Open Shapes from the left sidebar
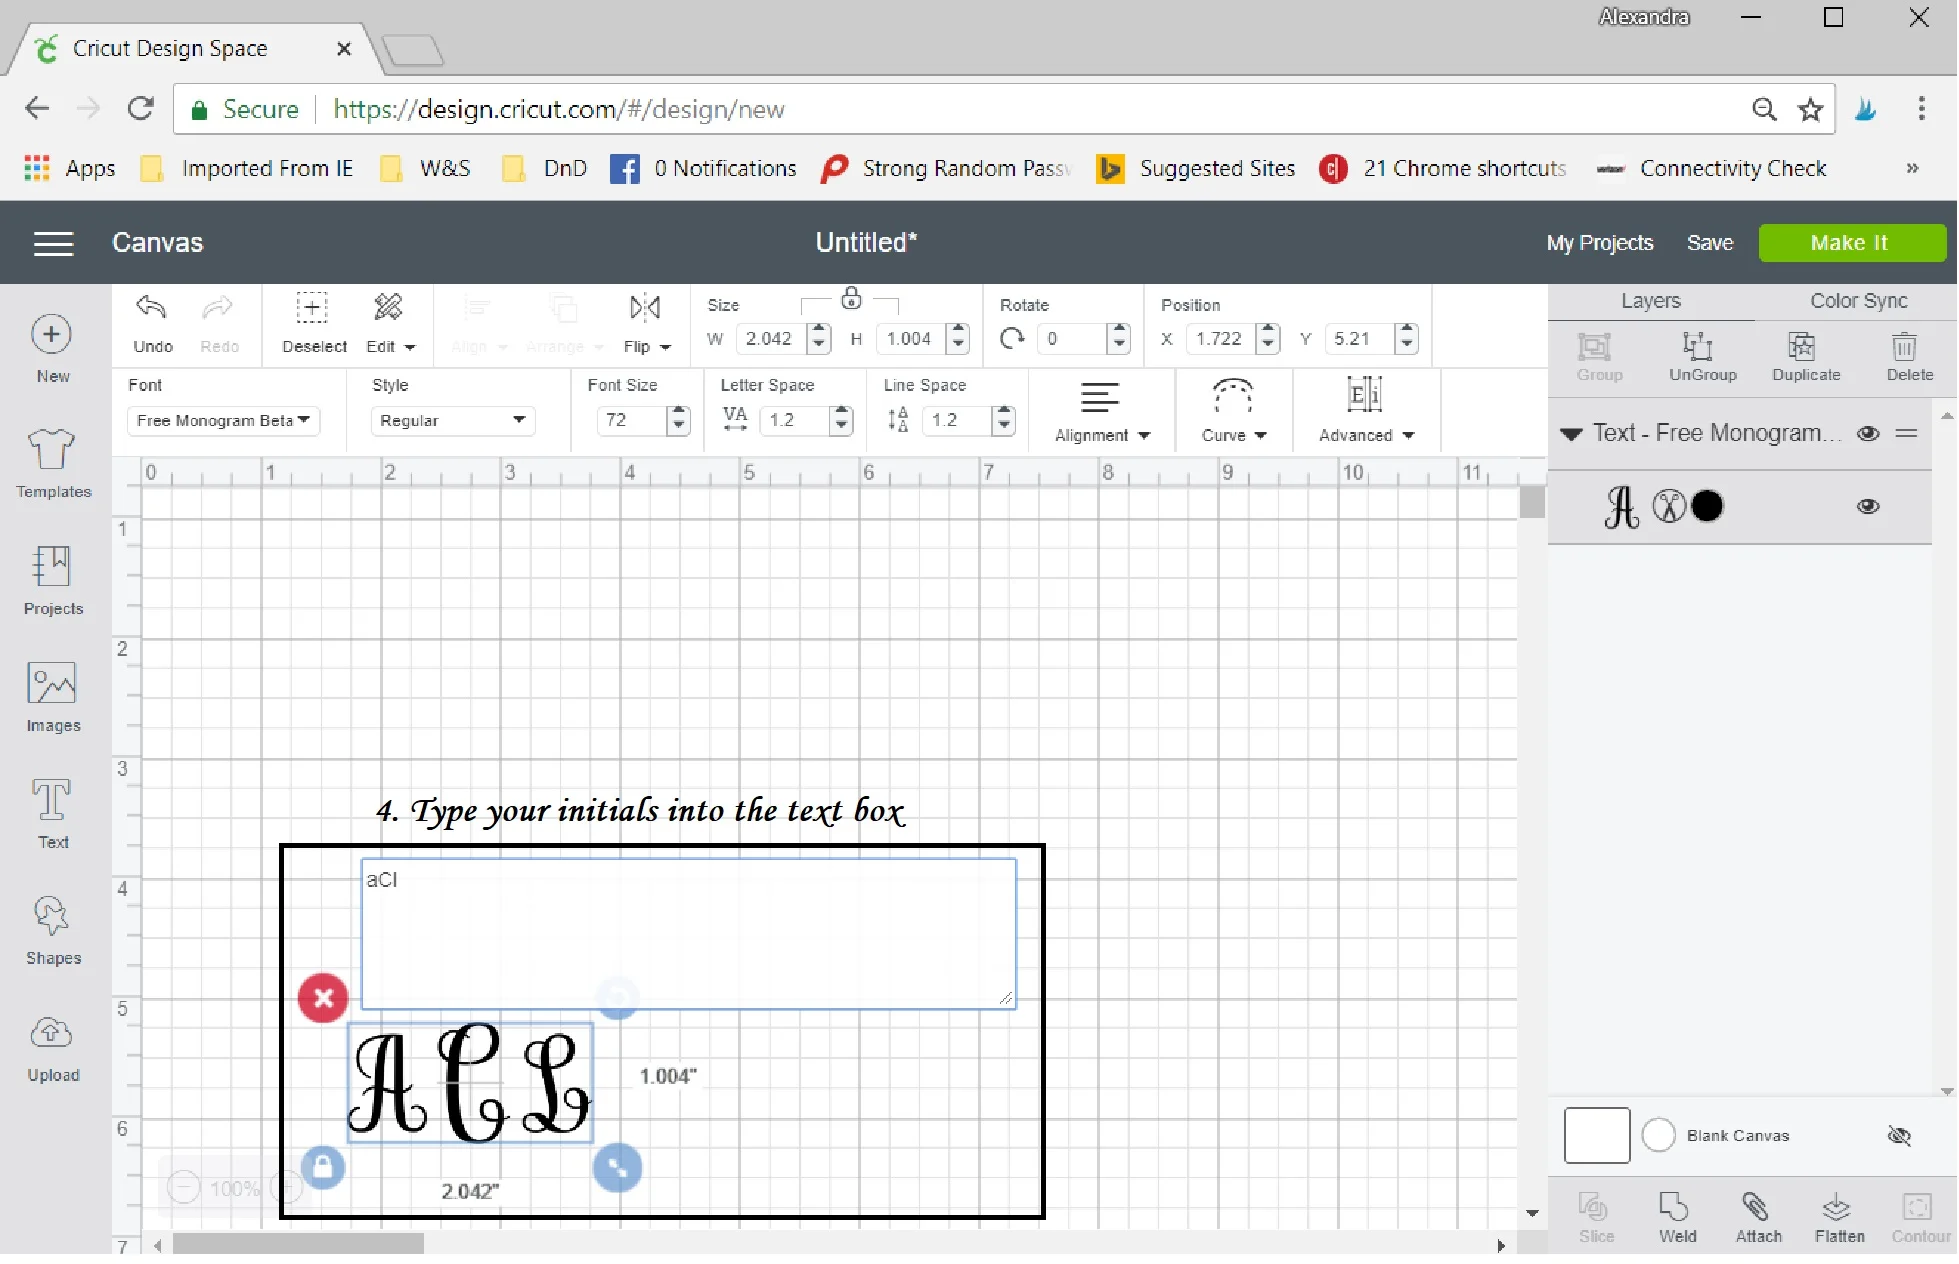 53,931
